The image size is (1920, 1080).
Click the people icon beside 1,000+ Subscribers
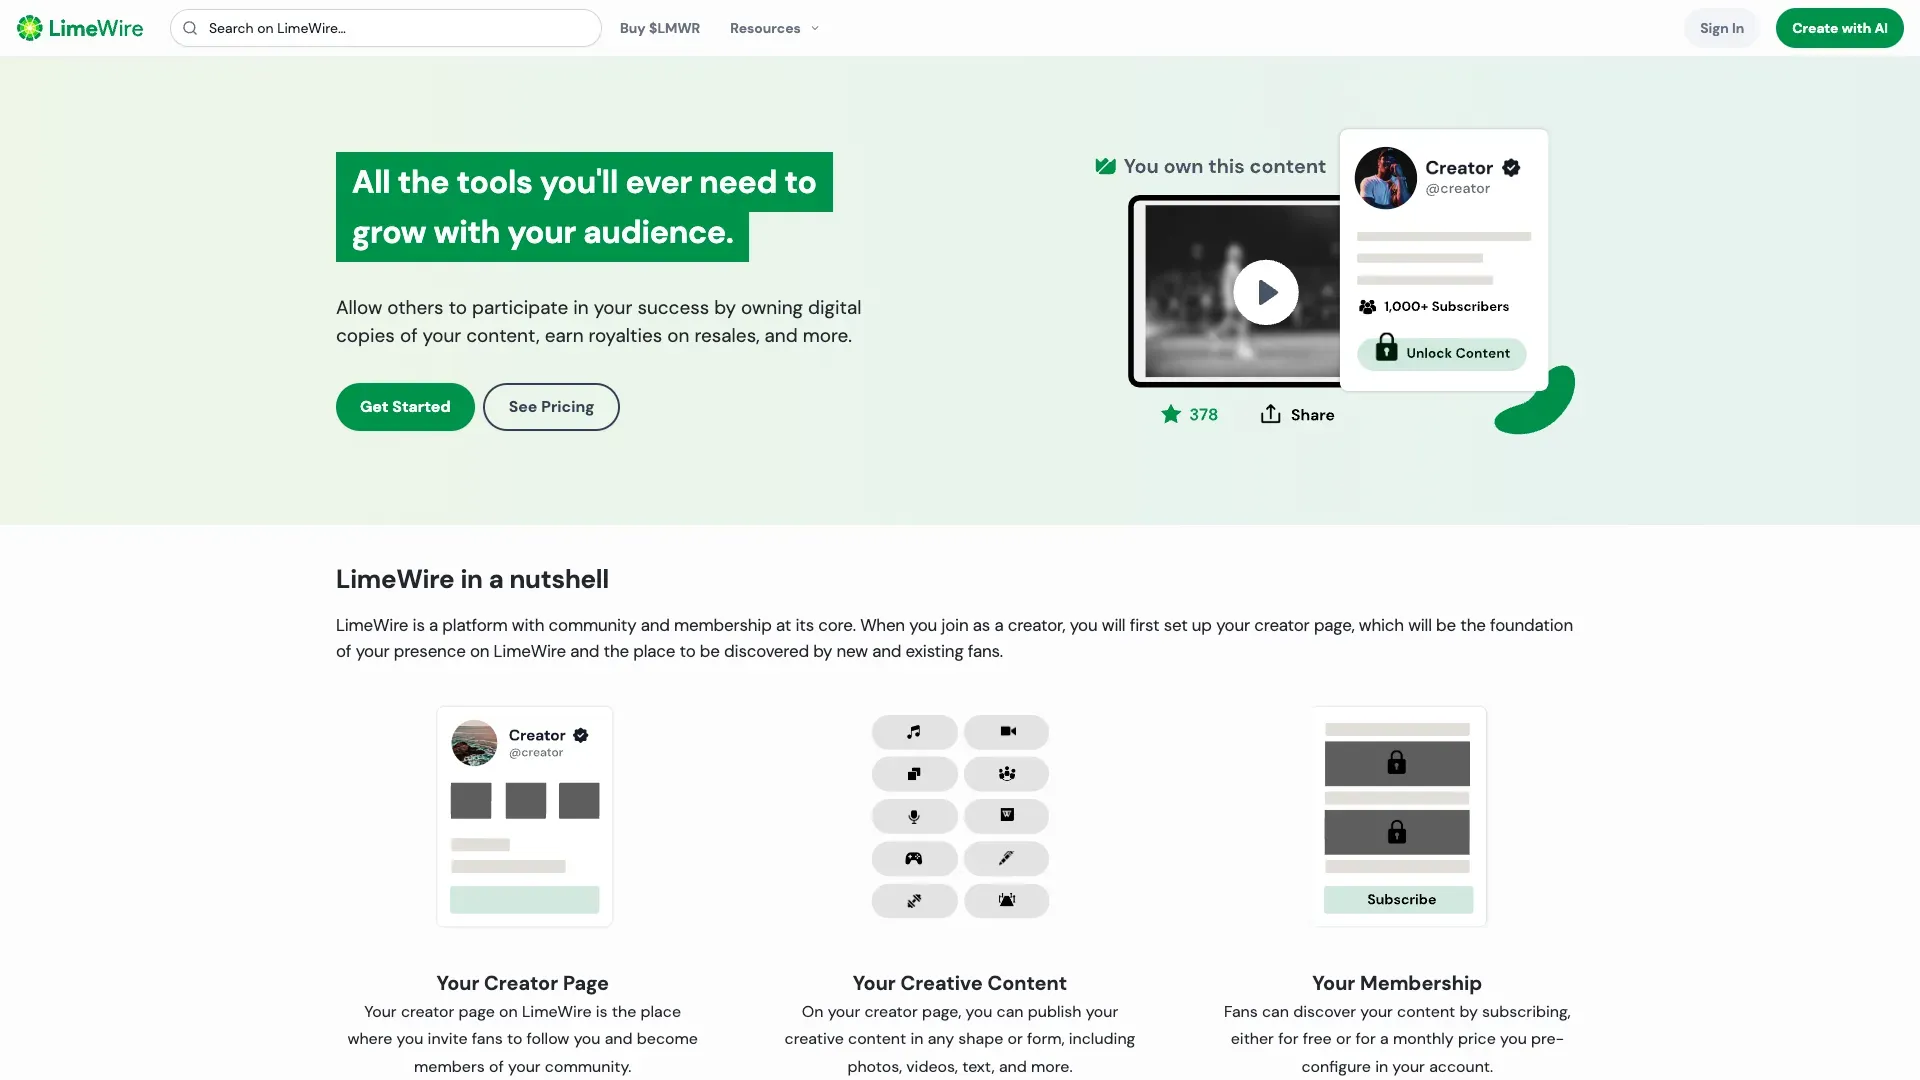pos(1367,307)
